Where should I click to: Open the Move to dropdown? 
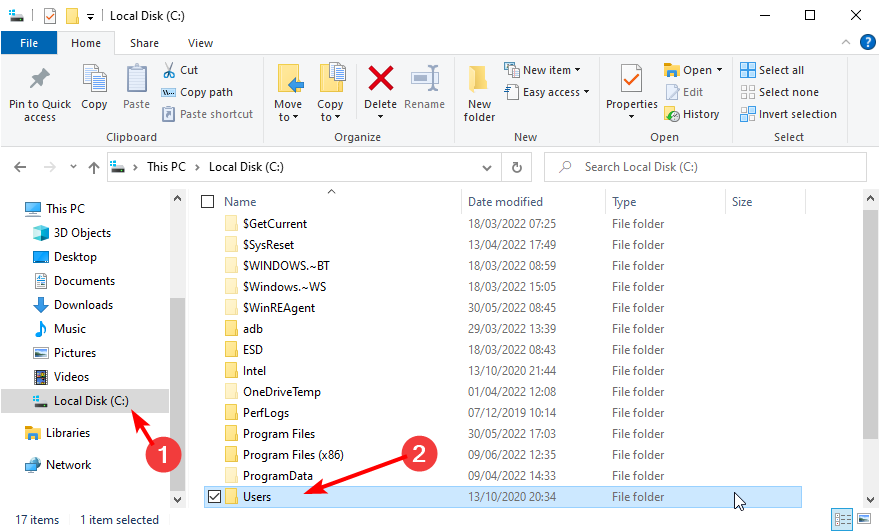[x=288, y=111]
